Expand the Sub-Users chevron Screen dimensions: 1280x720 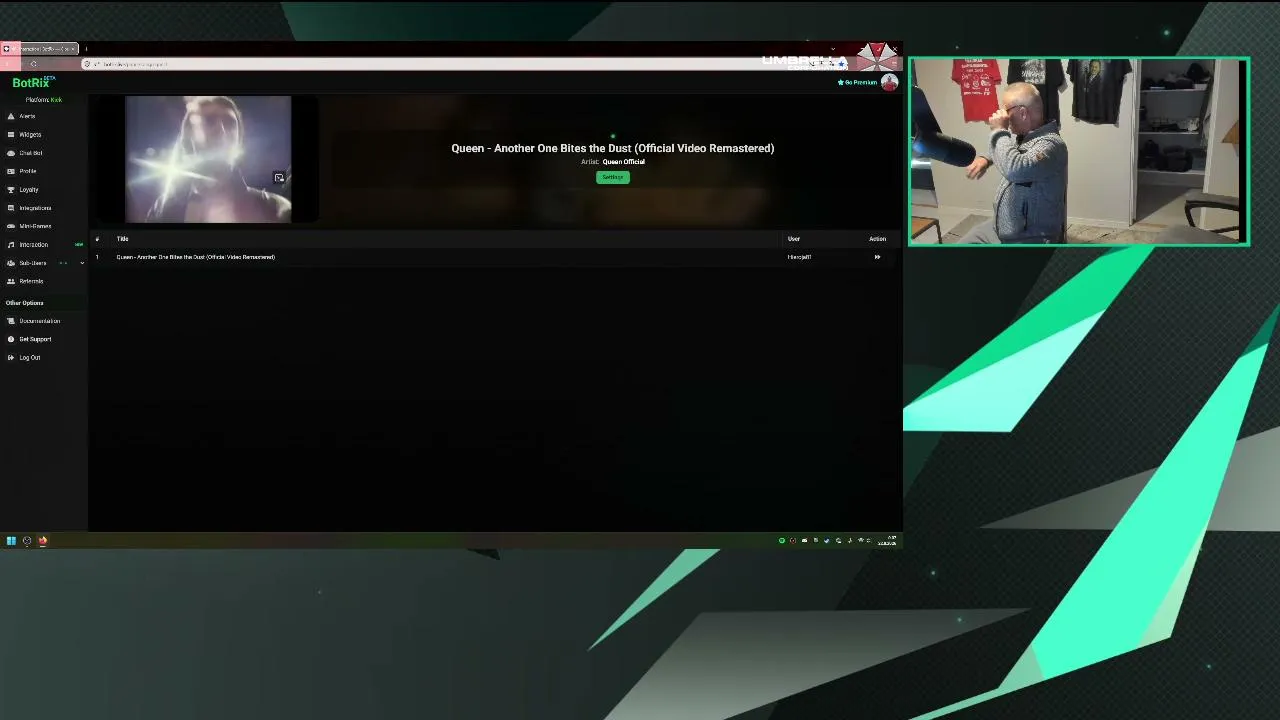point(82,263)
